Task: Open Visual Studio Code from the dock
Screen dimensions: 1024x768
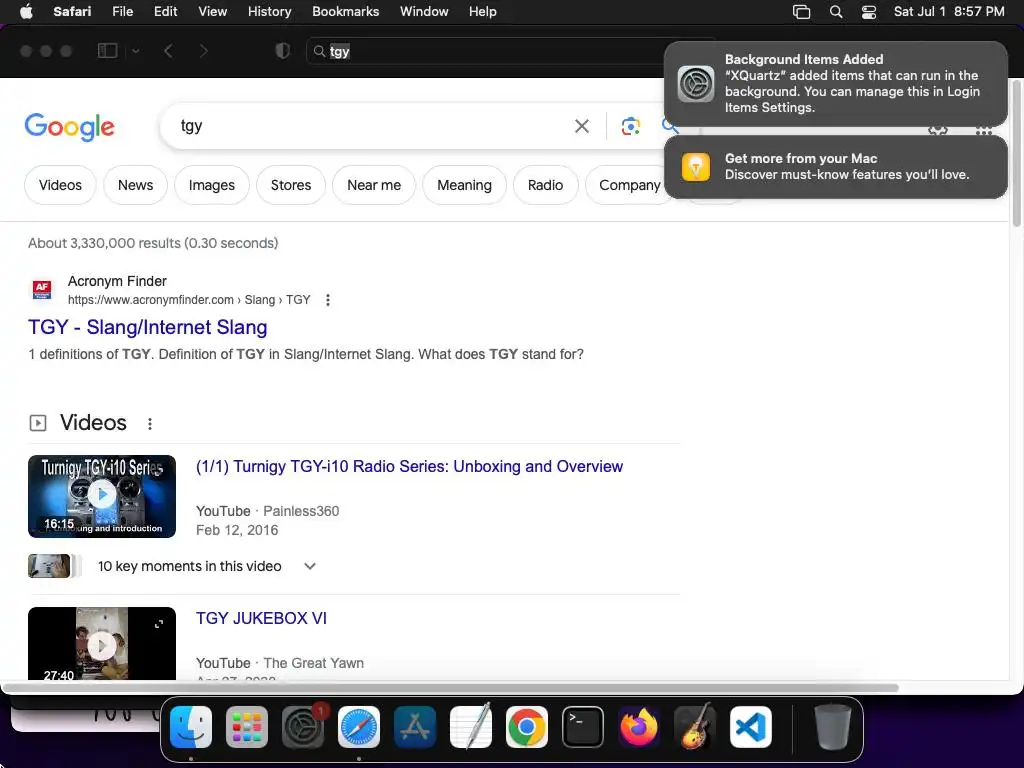Action: tap(751, 727)
